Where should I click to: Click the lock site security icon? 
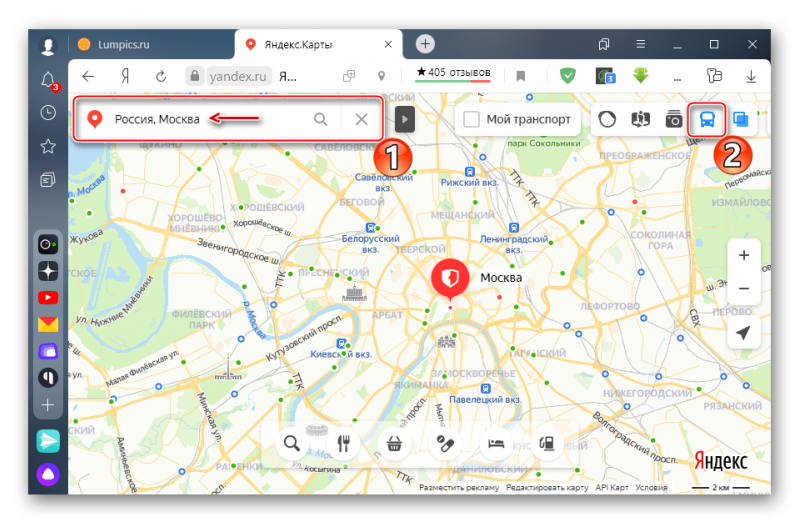(x=194, y=77)
